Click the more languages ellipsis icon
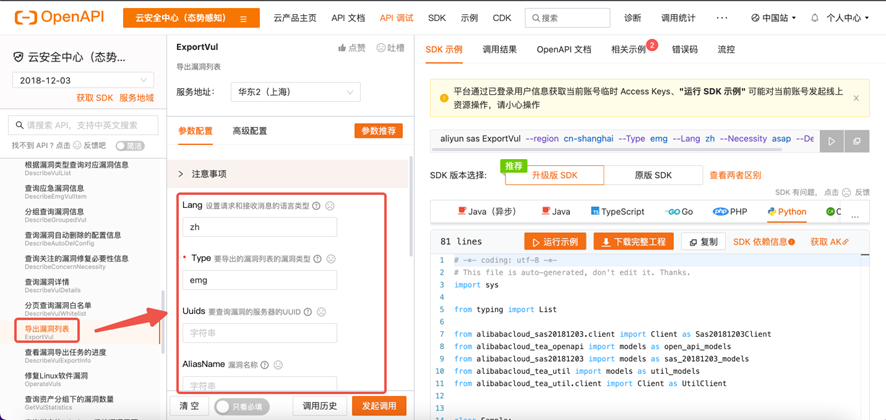886x420 pixels. coord(855,217)
